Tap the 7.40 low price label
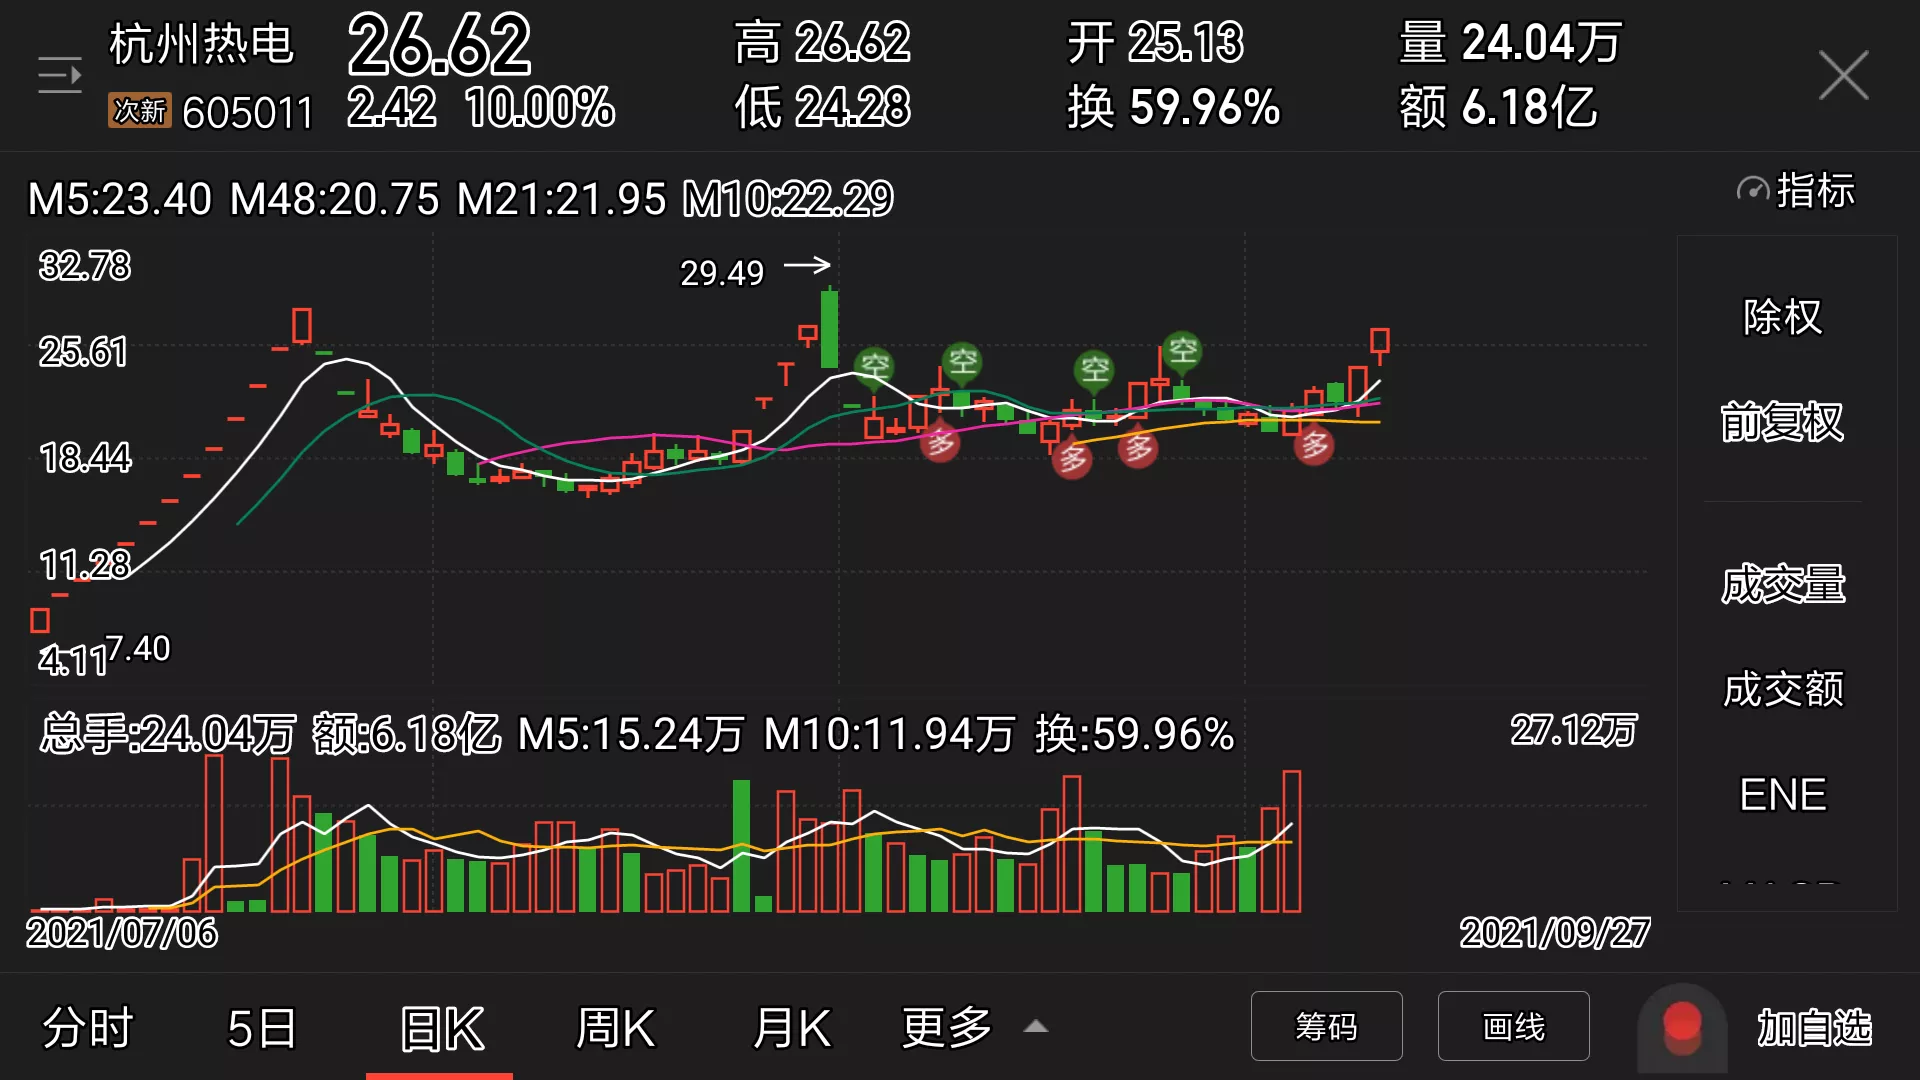 pos(138,649)
